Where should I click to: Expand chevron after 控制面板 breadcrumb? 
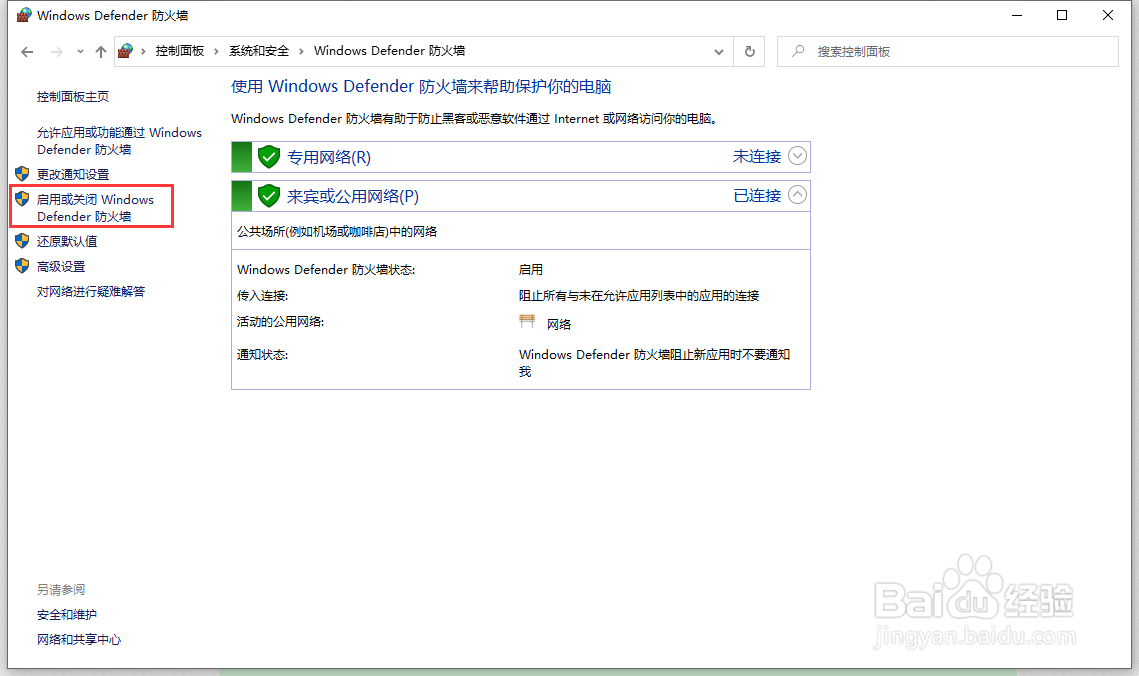pos(216,51)
